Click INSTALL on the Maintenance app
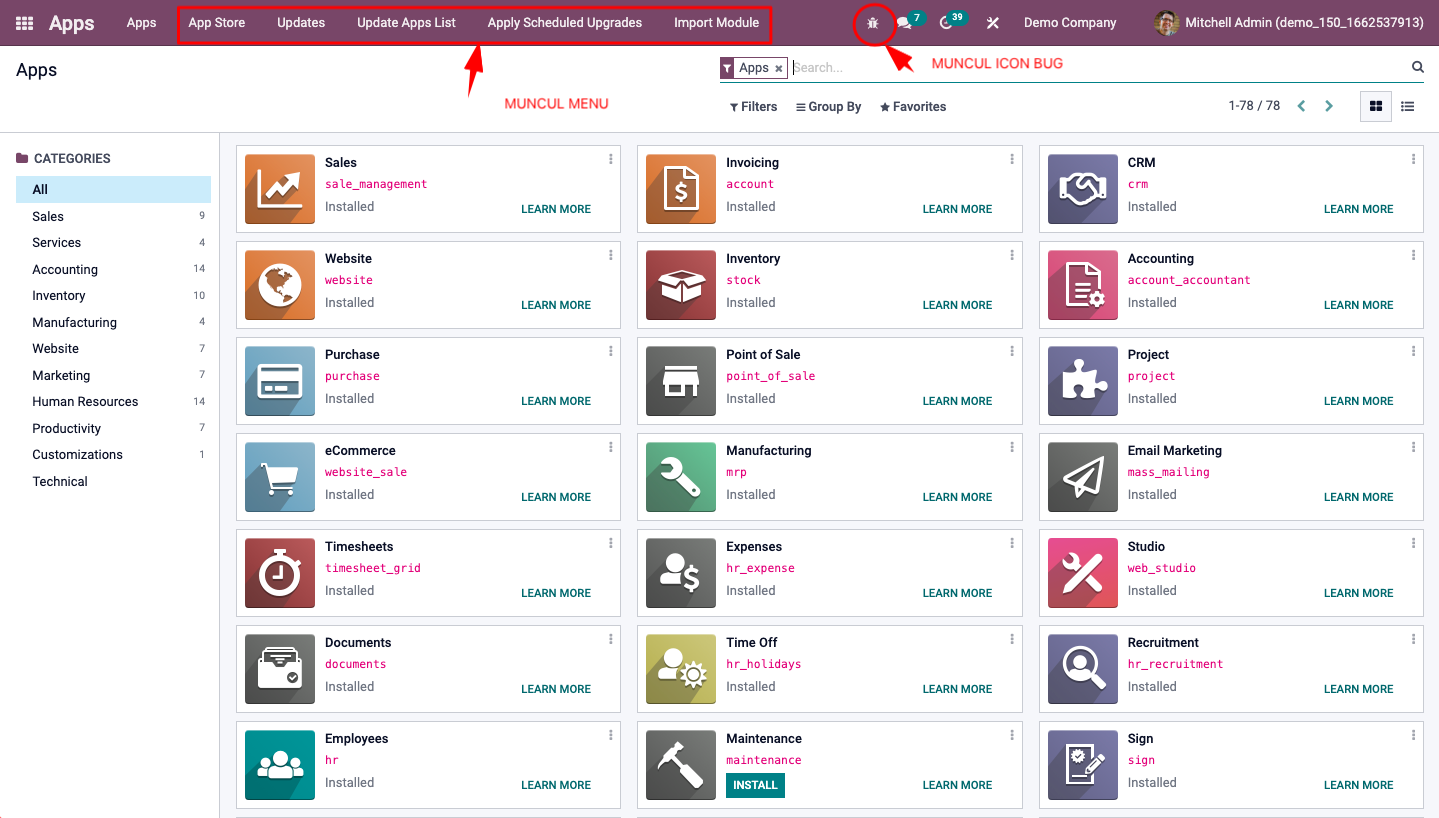Image resolution: width=1439 pixels, height=818 pixels. 754,785
